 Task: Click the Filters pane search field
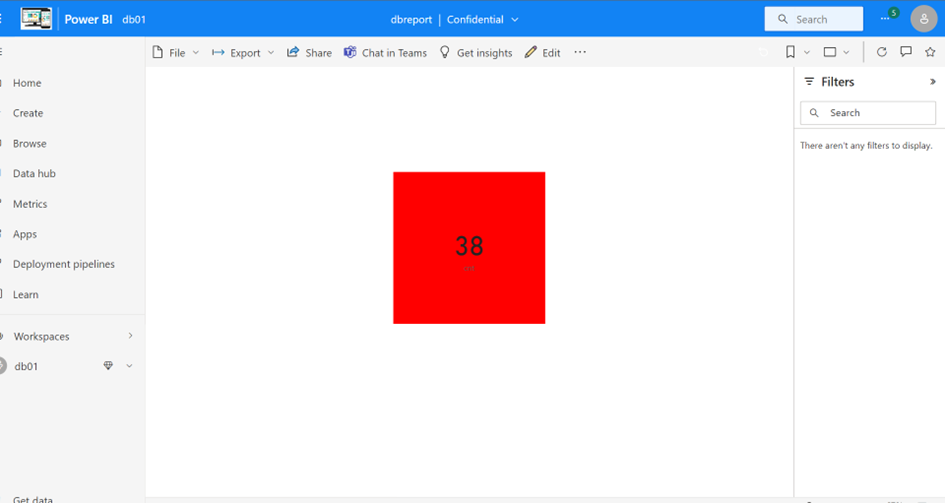tap(868, 113)
